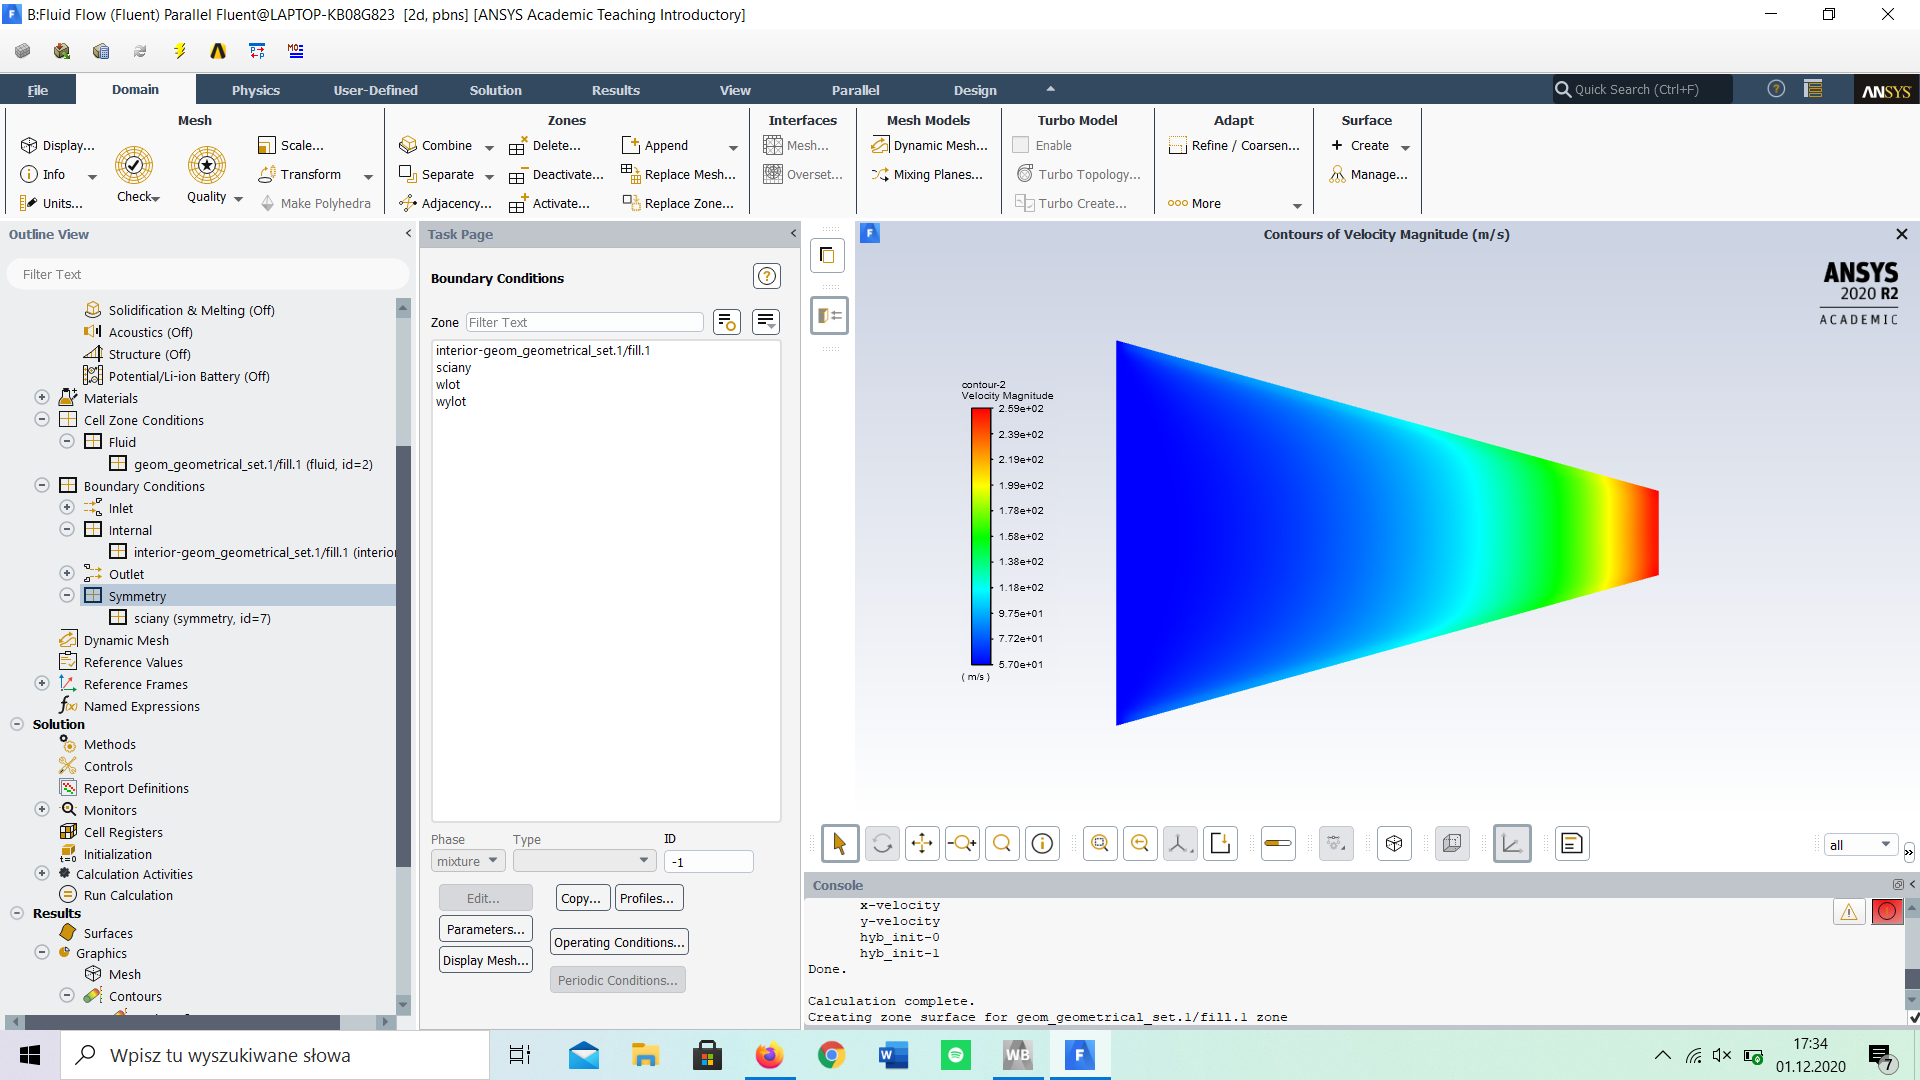Switch to the Physics ribbon tab

(x=255, y=90)
